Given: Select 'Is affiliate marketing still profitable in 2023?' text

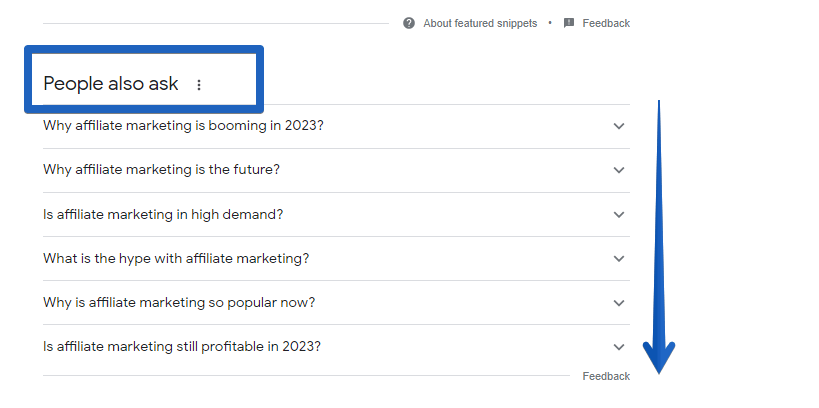Looking at the screenshot, I should (x=182, y=347).
